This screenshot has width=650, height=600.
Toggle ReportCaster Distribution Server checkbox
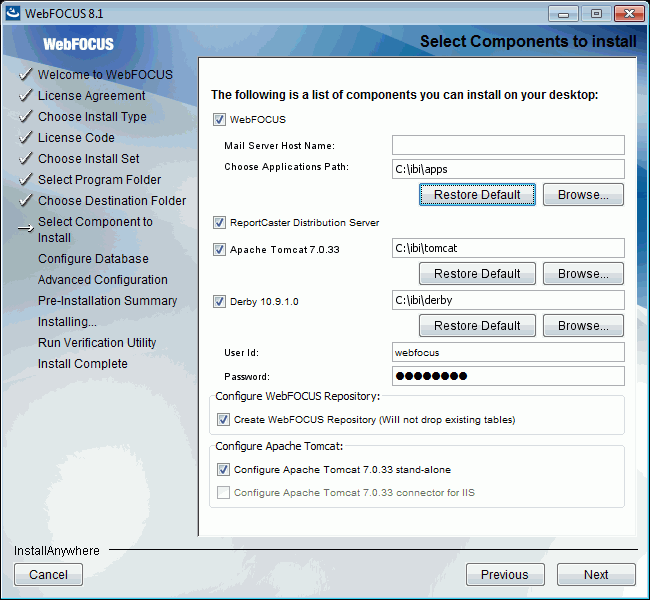tap(219, 223)
